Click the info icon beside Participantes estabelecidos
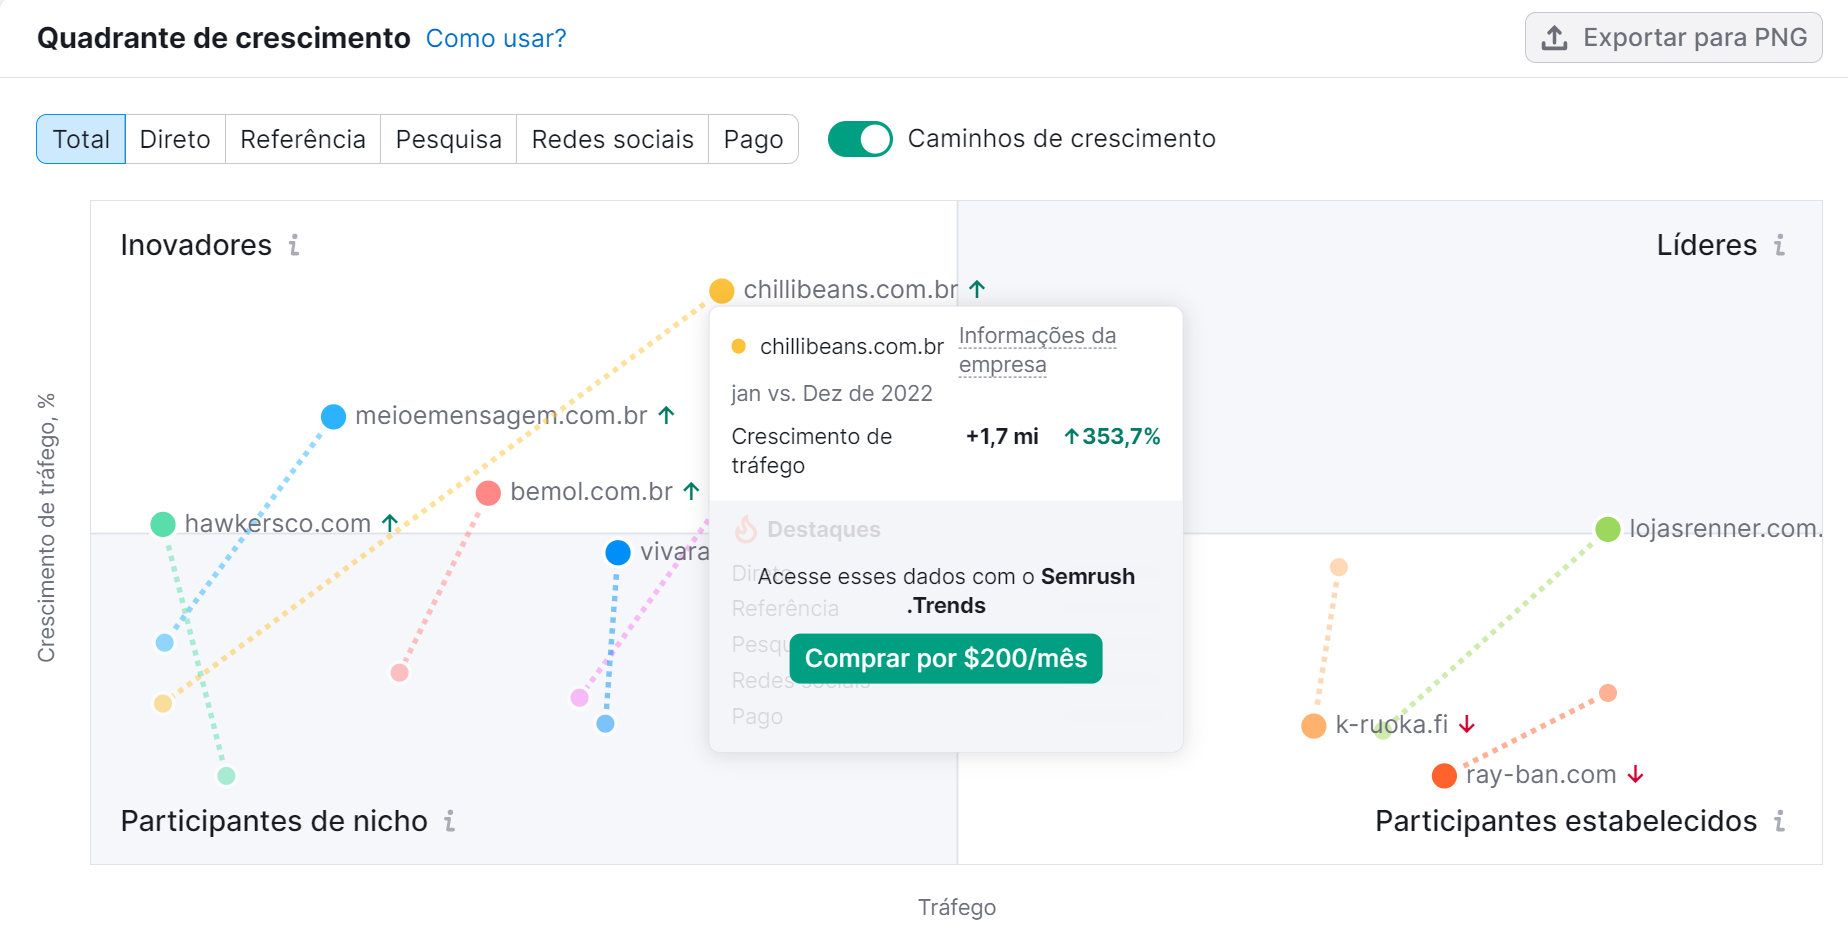 (1779, 822)
